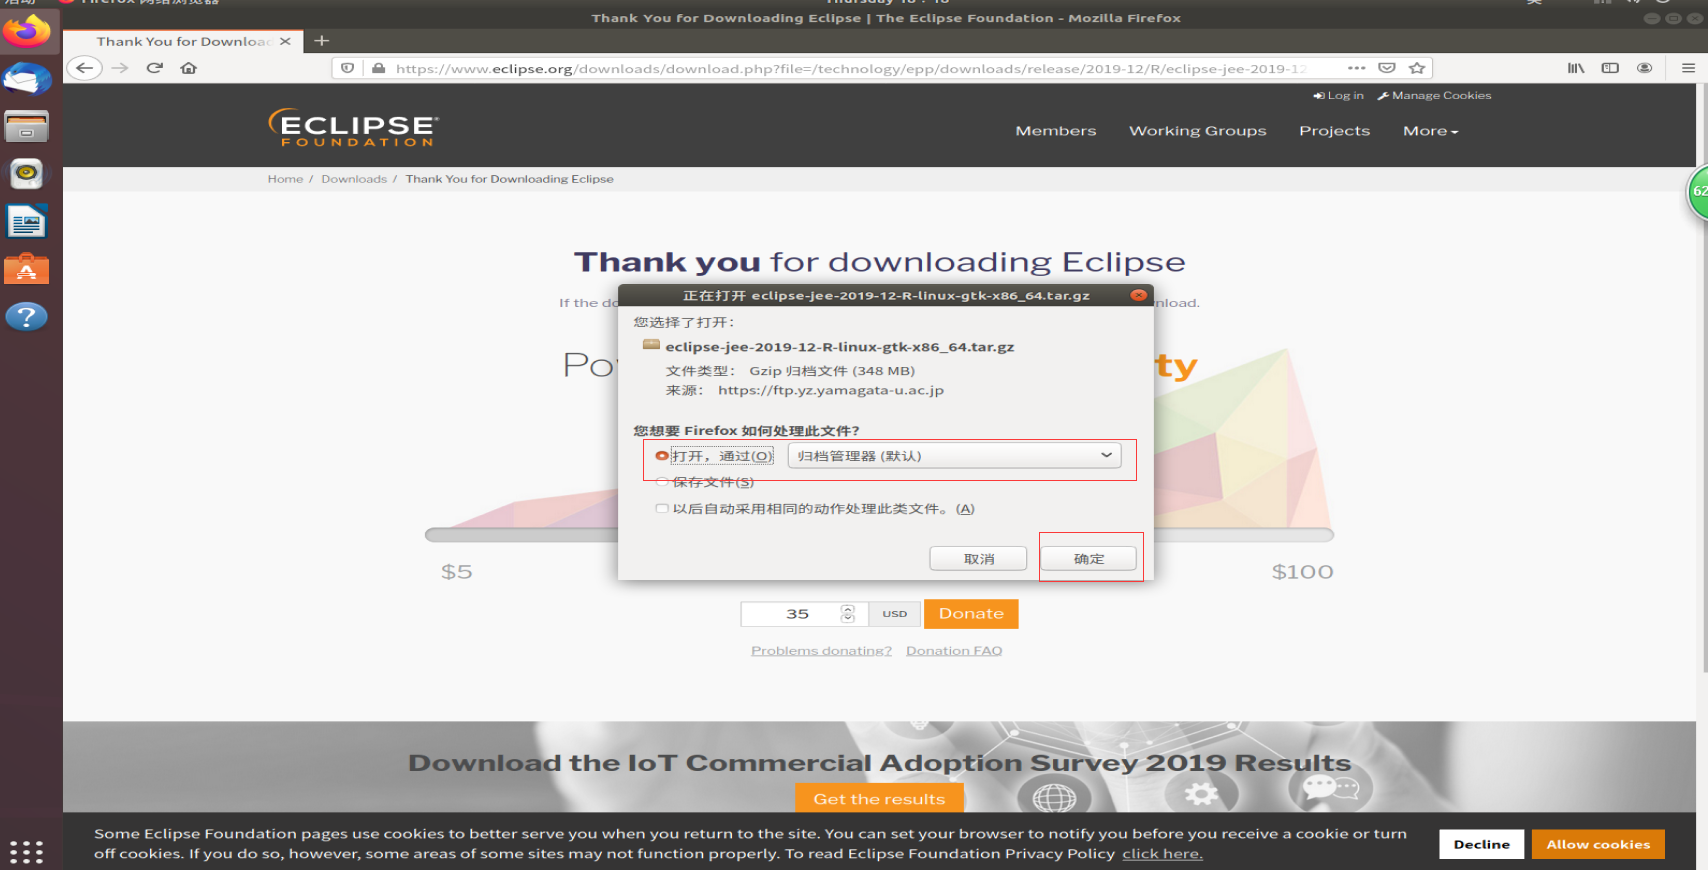This screenshot has height=870, width=1708.
Task: Open Firefox from the Ubuntu dock
Action: point(27,32)
